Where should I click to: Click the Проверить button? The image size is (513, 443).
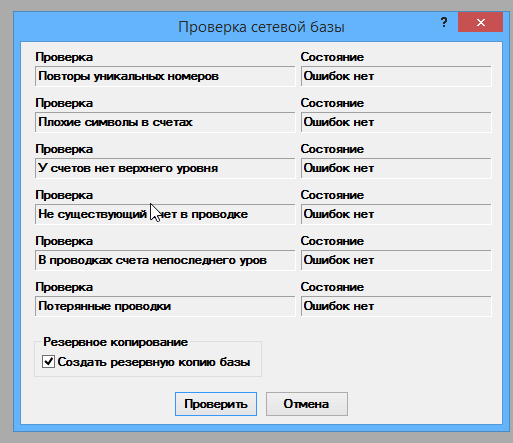[216, 404]
